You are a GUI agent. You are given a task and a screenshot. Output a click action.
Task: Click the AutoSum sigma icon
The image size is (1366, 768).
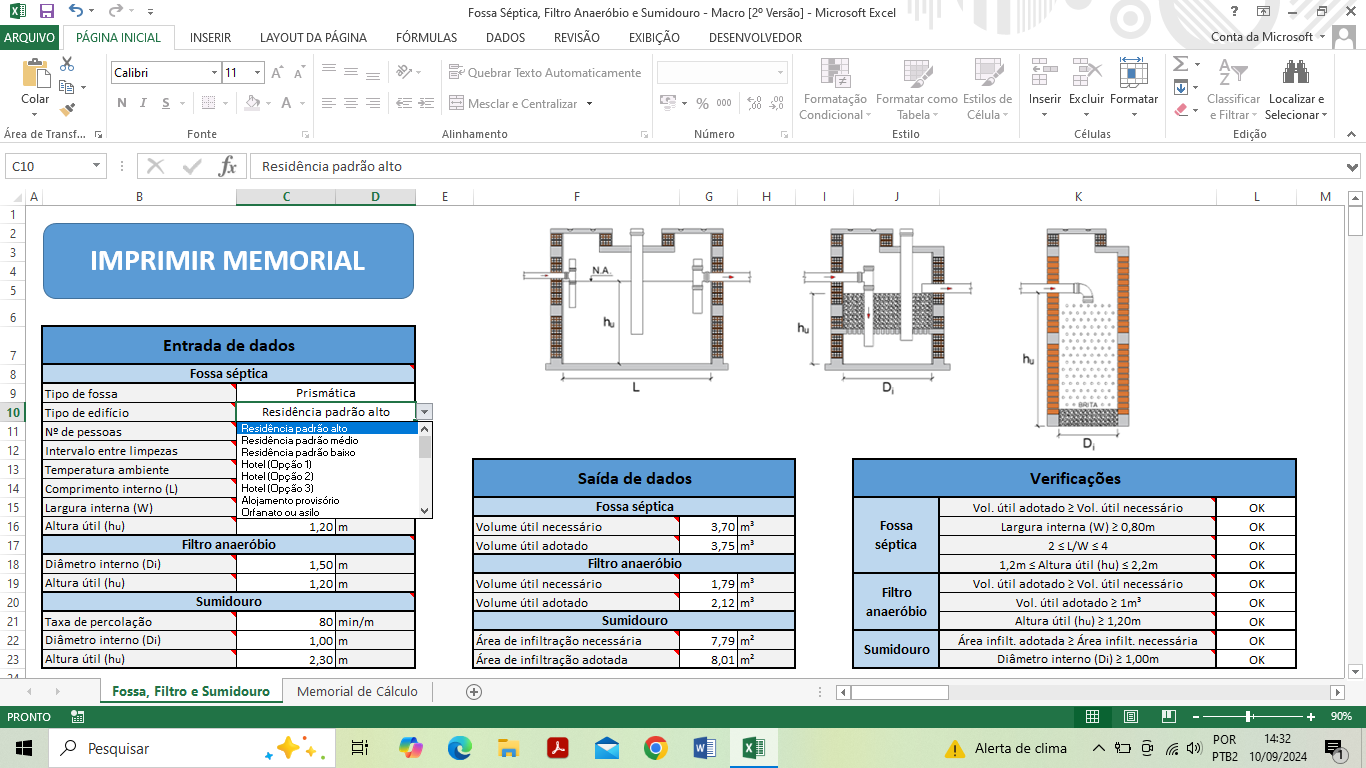coord(1180,64)
